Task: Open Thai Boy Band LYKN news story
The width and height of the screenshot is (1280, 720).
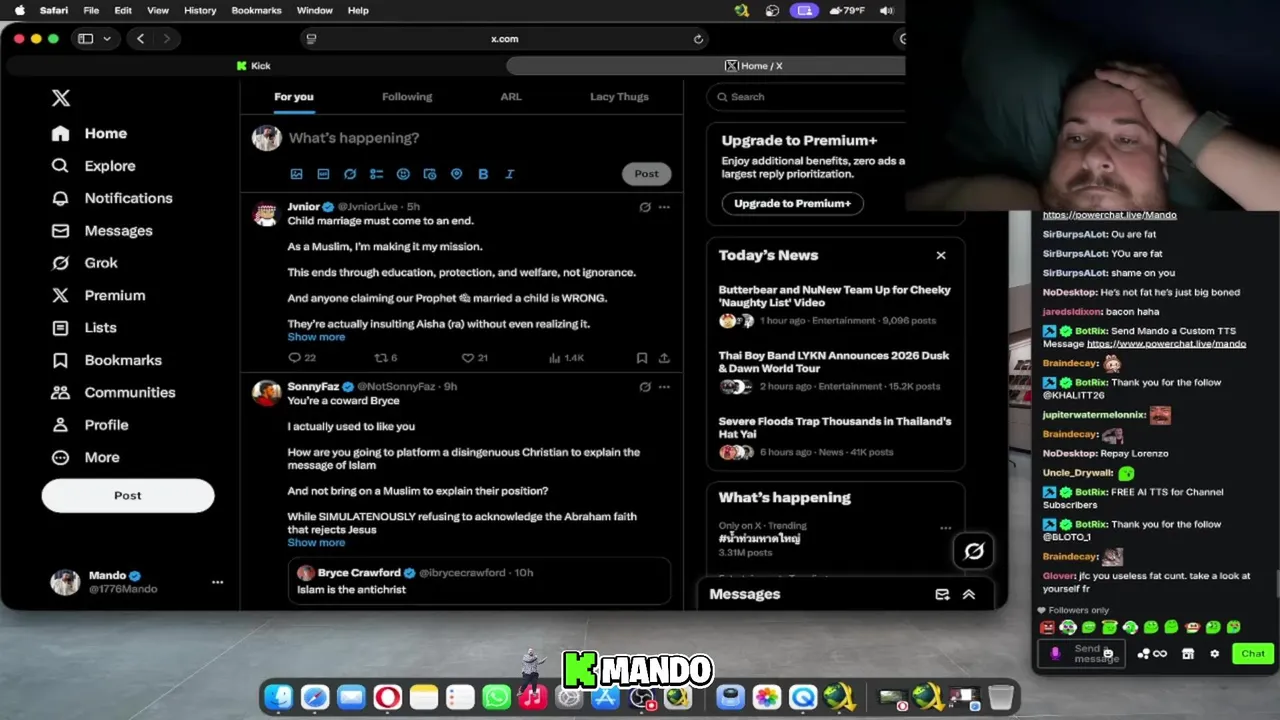Action: coord(834,371)
